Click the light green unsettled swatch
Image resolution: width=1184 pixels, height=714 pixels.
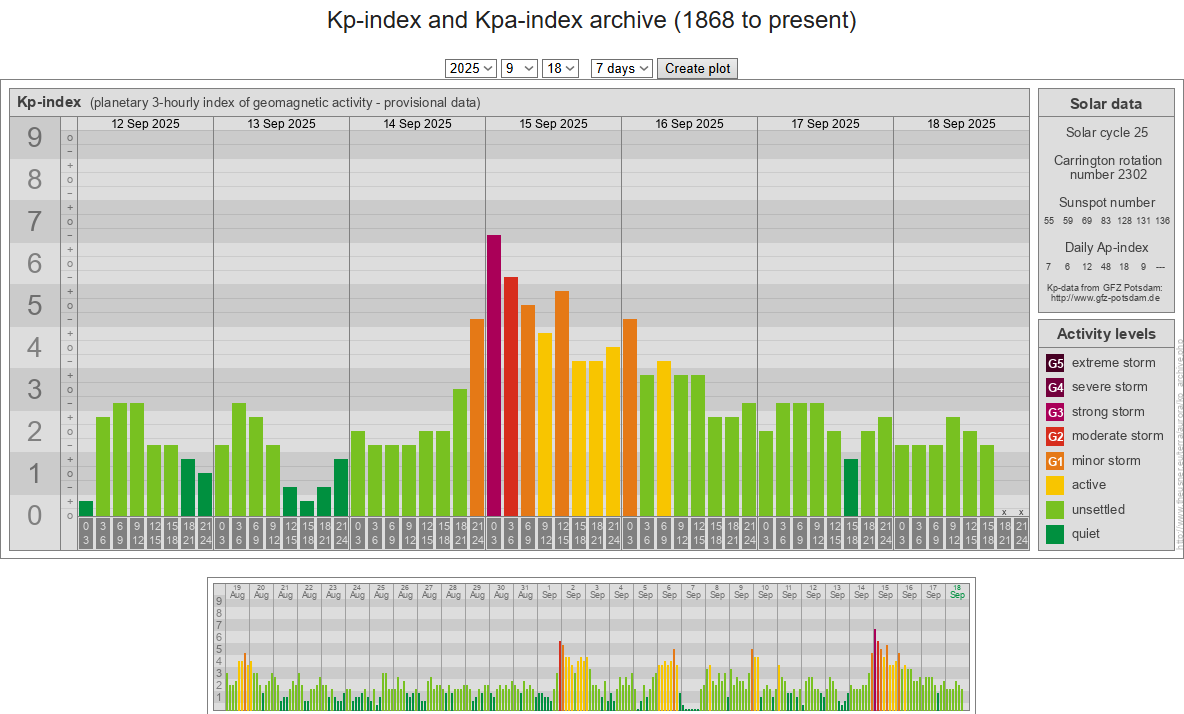tap(1055, 510)
